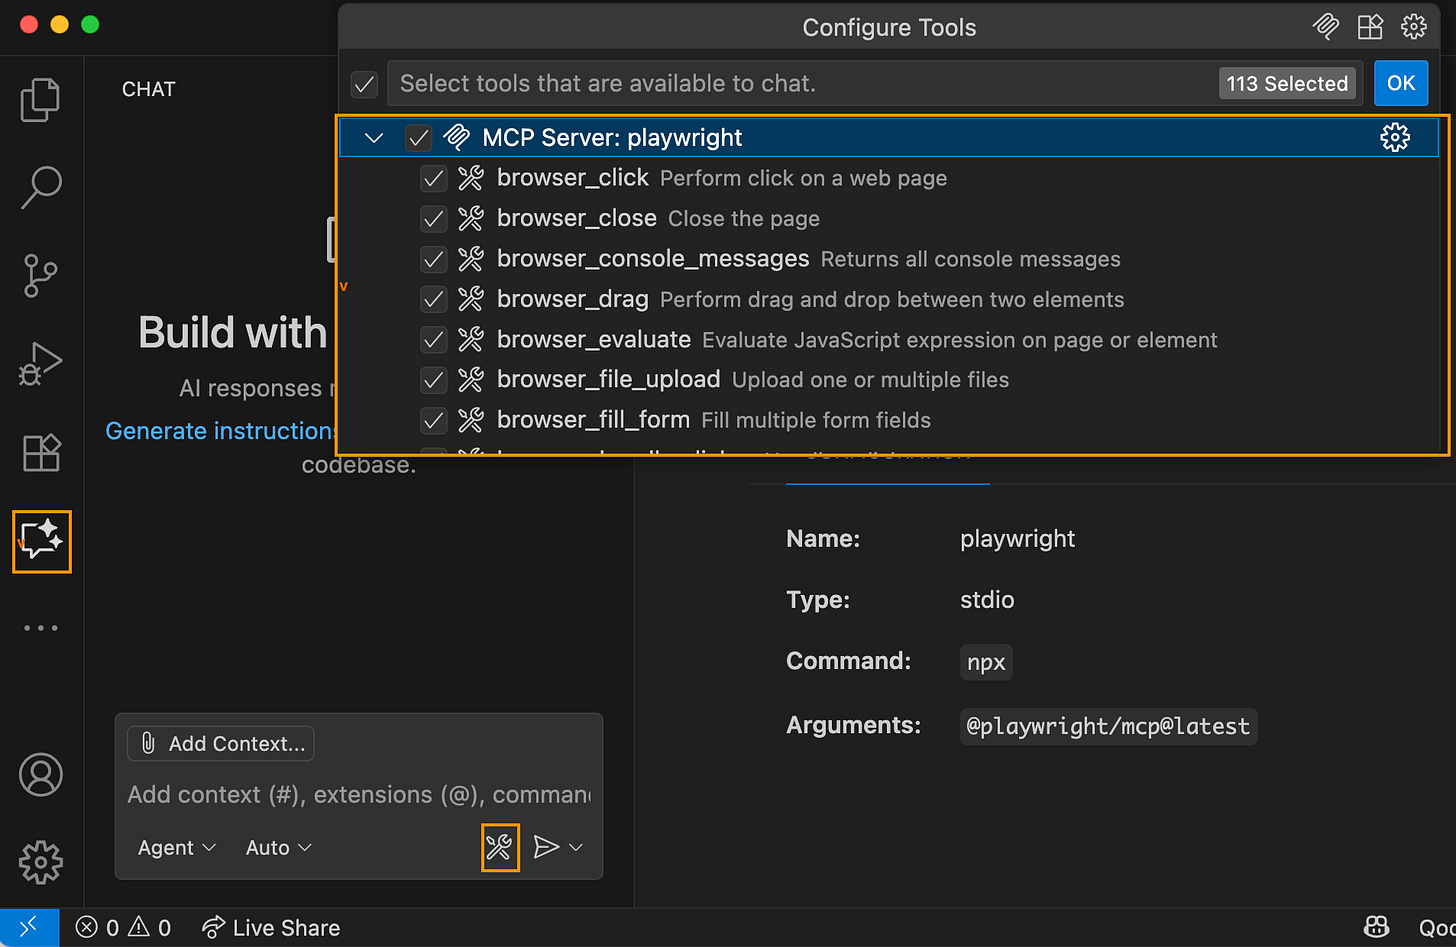Open the Extensions view
The image size is (1456, 947).
[x=41, y=452]
